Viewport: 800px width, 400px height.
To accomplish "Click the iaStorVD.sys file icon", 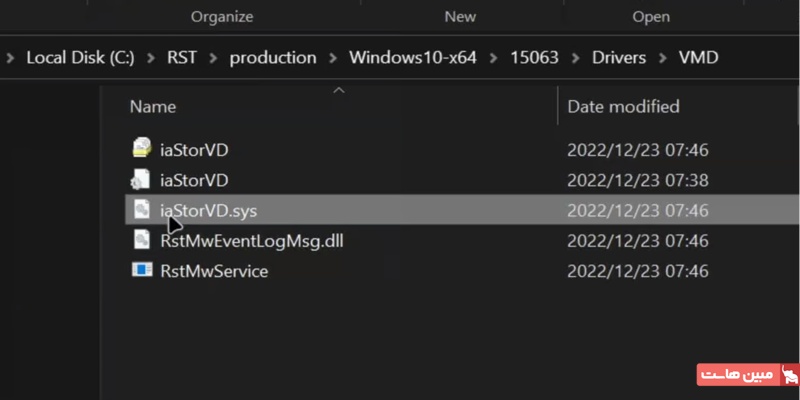I will pos(142,210).
